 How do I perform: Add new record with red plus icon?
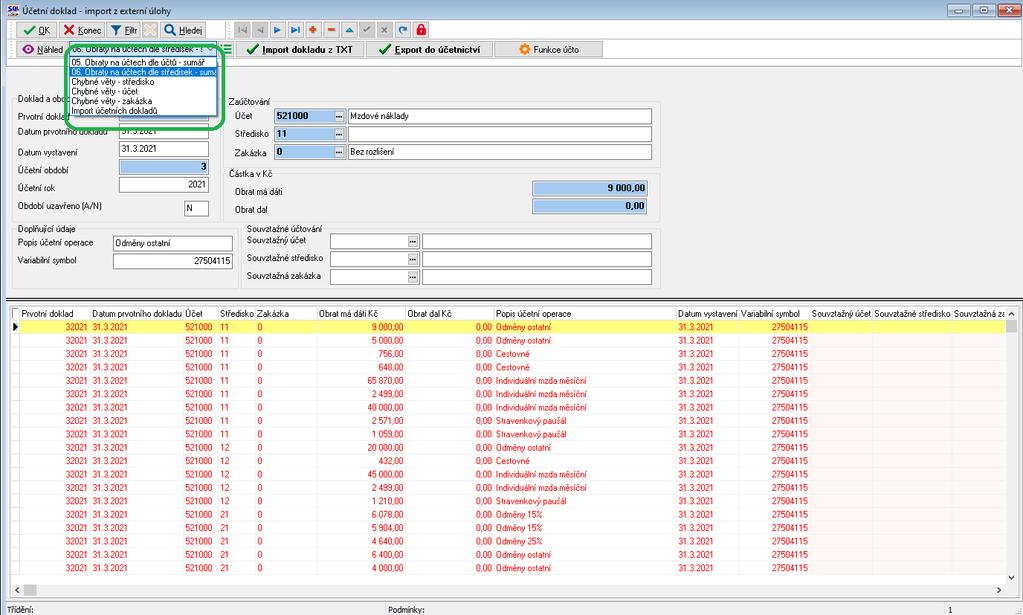pos(313,30)
